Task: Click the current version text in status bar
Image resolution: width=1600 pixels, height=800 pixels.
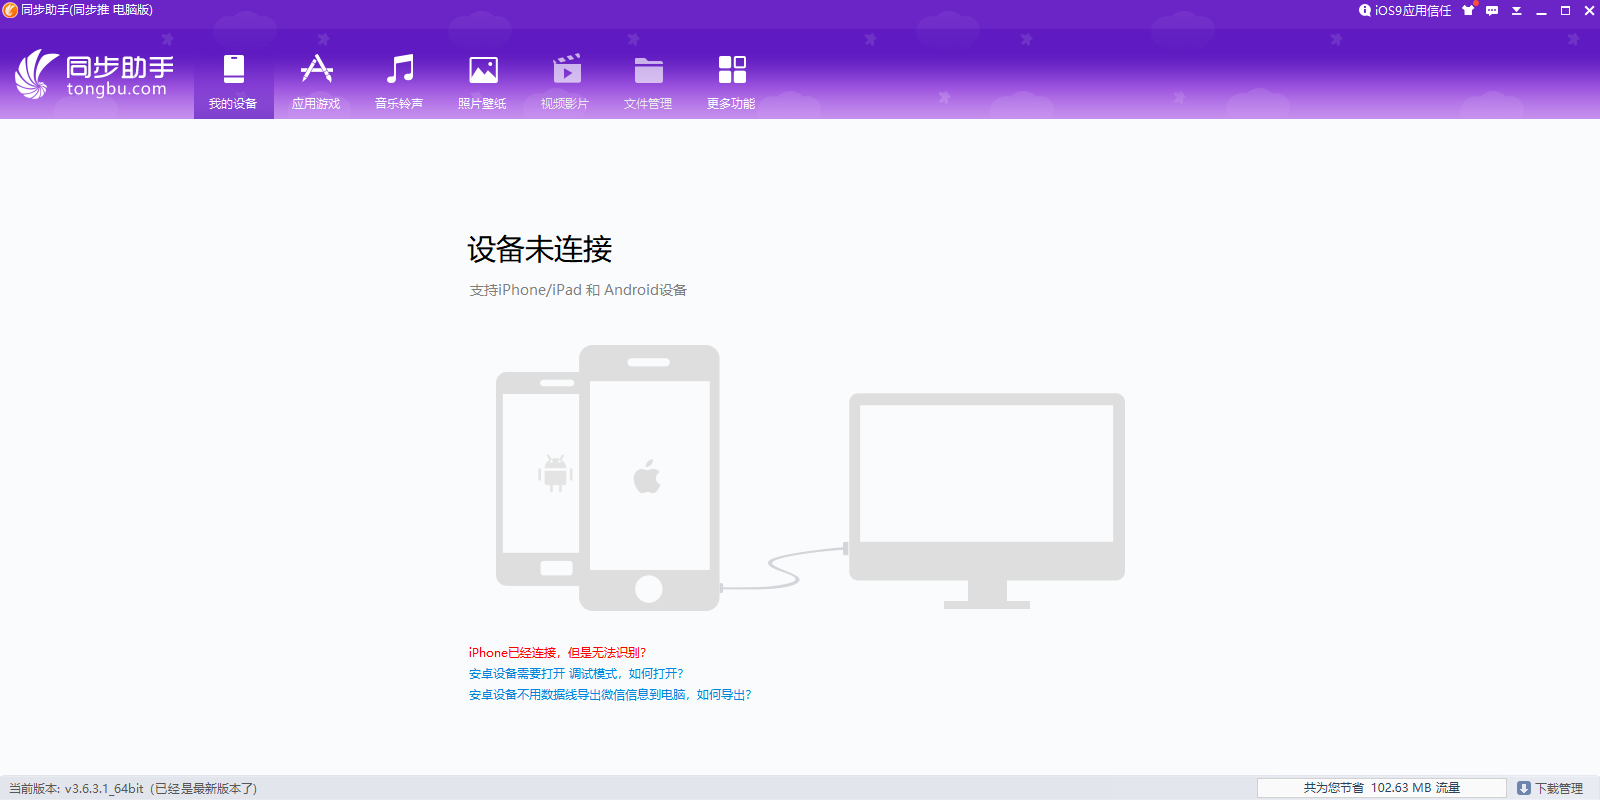Action: point(133,789)
